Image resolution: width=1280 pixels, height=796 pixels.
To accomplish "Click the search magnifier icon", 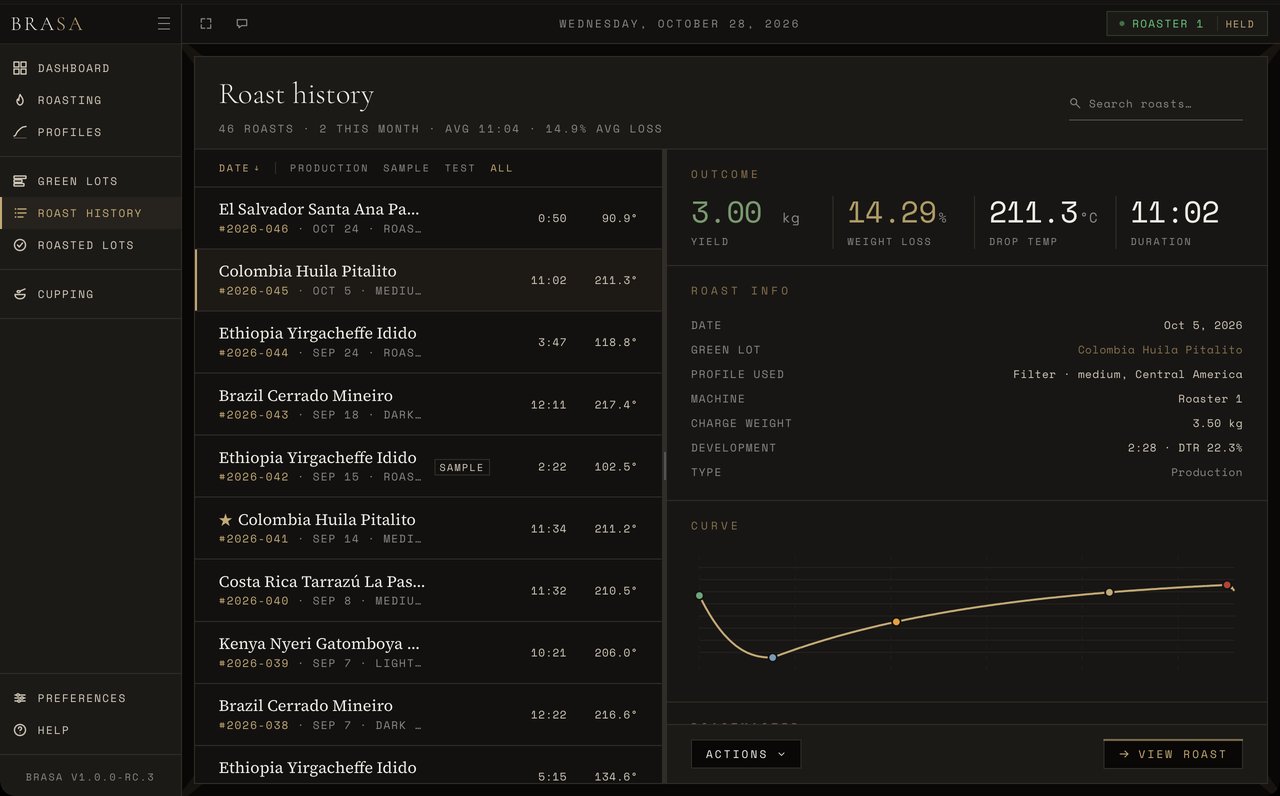I will coord(1075,103).
